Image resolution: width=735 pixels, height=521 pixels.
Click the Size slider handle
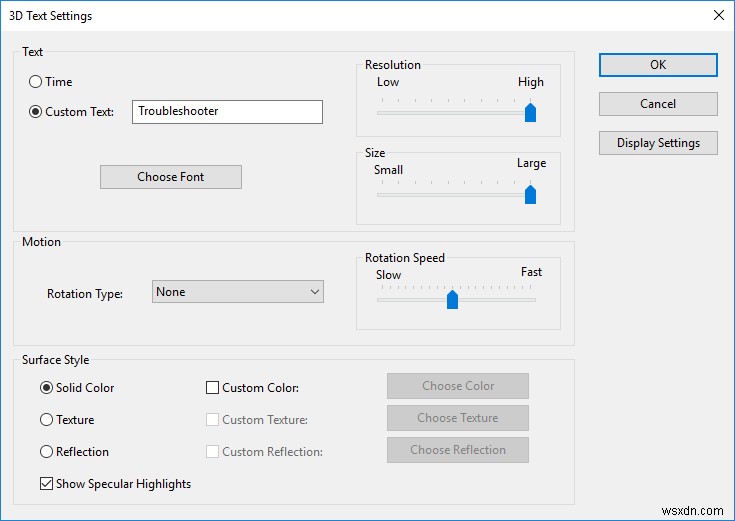click(x=530, y=194)
